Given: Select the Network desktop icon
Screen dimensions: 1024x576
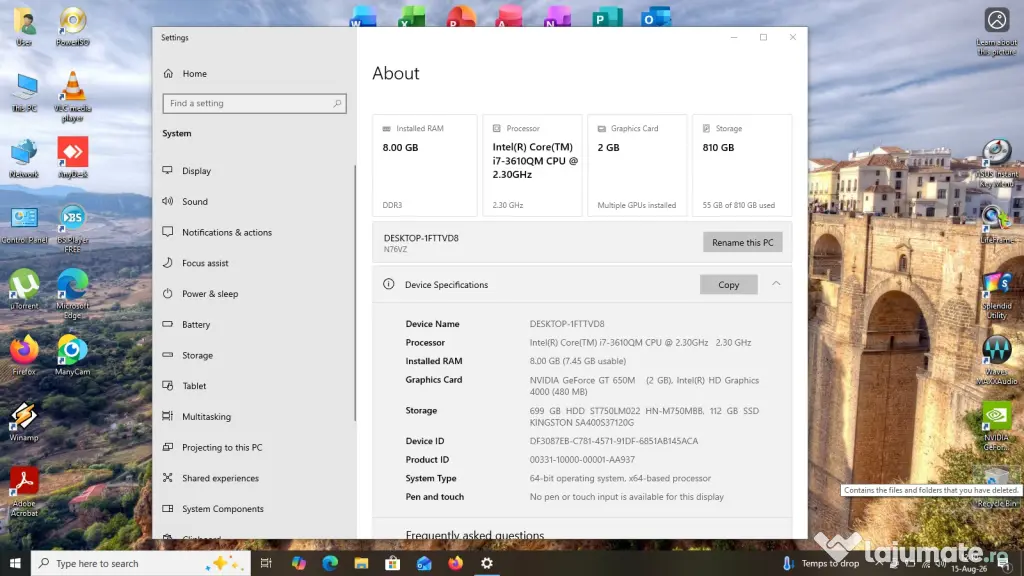Looking at the screenshot, I should tap(24, 159).
